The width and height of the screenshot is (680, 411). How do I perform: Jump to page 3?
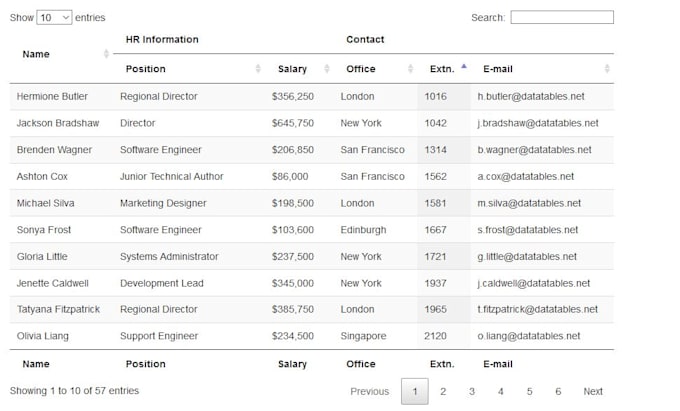tap(472, 391)
